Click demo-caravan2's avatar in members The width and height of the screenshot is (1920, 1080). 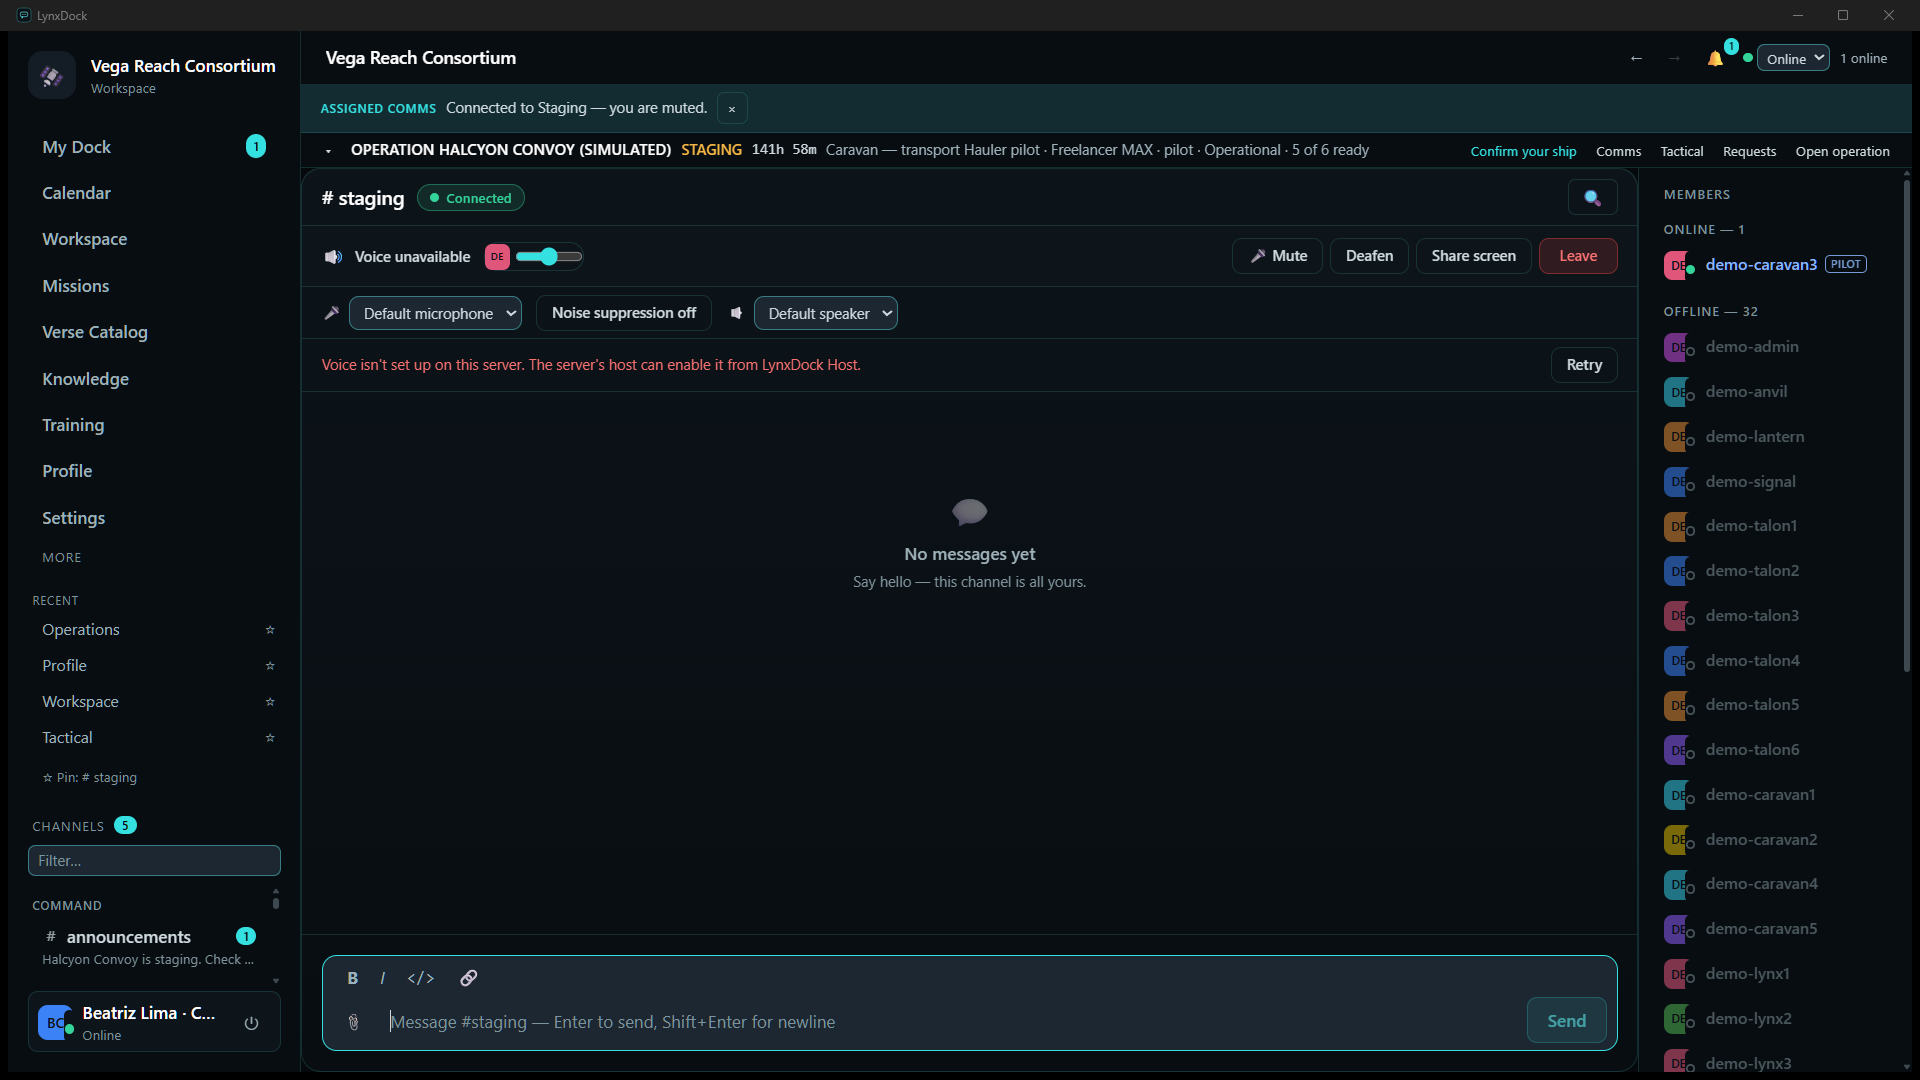click(x=1676, y=840)
